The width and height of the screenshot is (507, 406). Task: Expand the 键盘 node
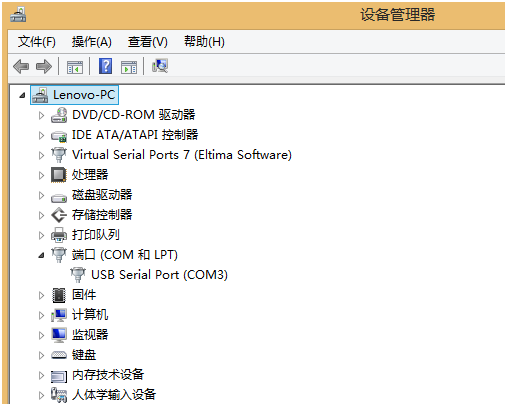(41, 355)
